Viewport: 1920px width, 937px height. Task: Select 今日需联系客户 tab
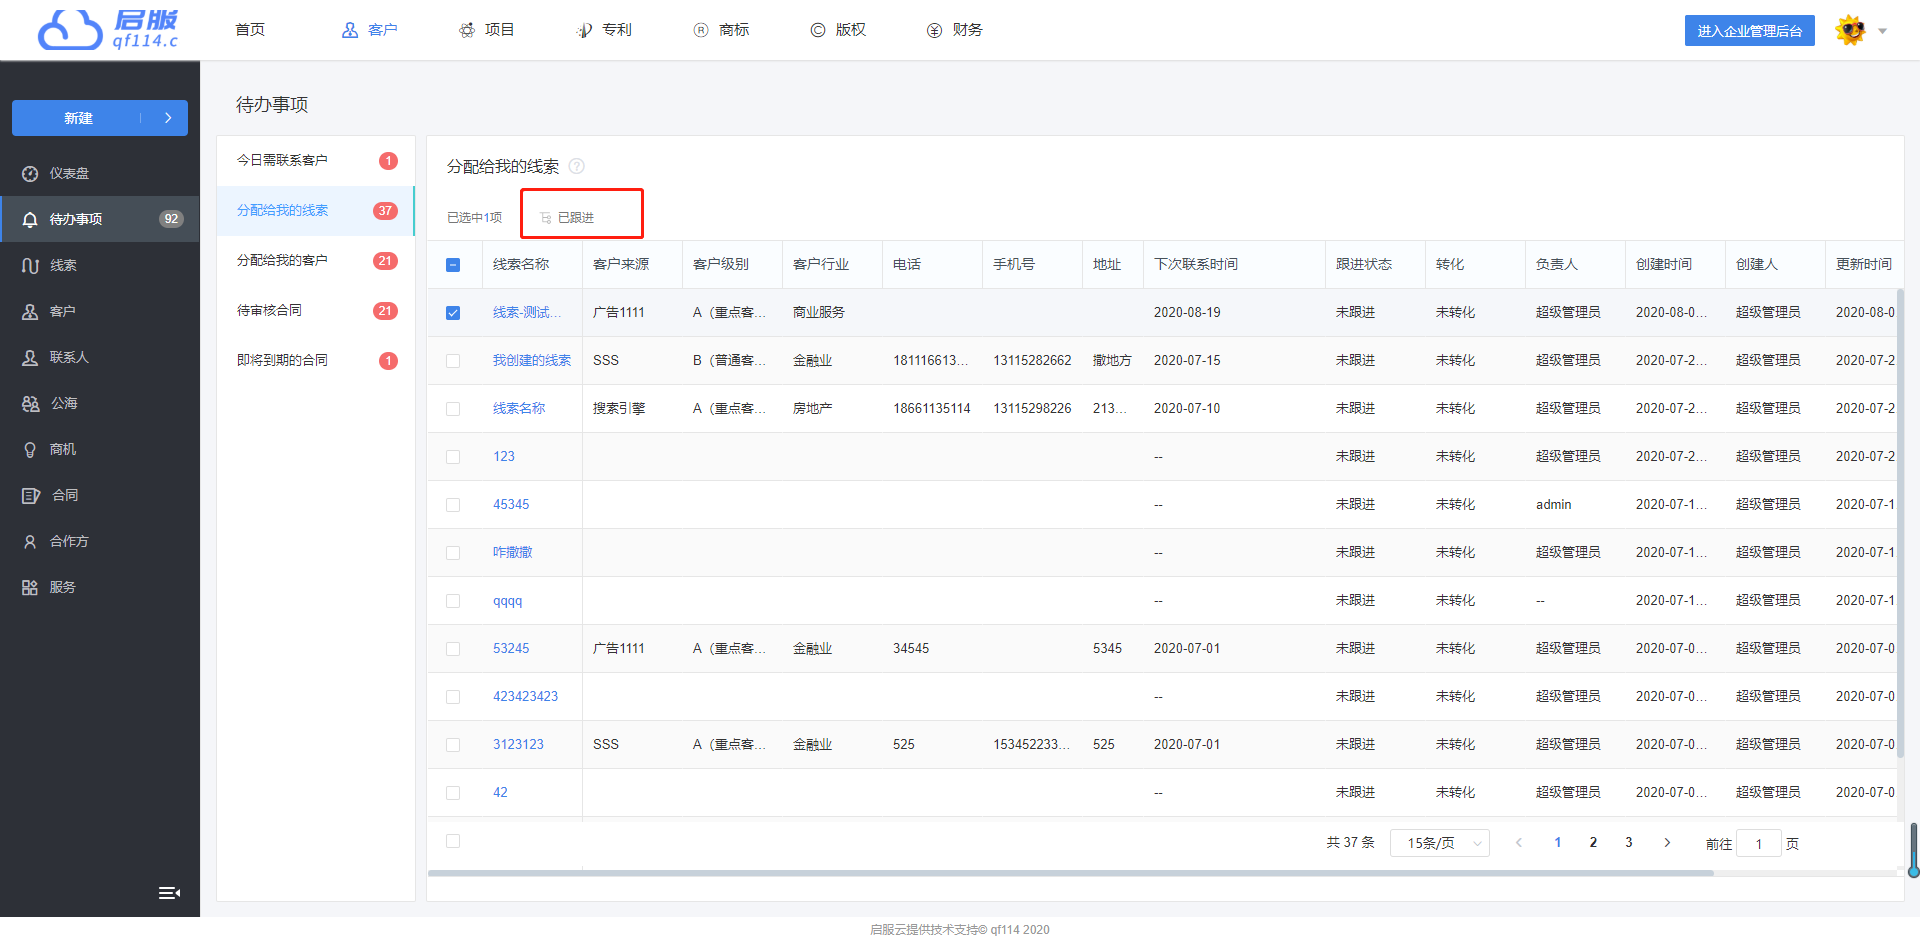tap(316, 161)
